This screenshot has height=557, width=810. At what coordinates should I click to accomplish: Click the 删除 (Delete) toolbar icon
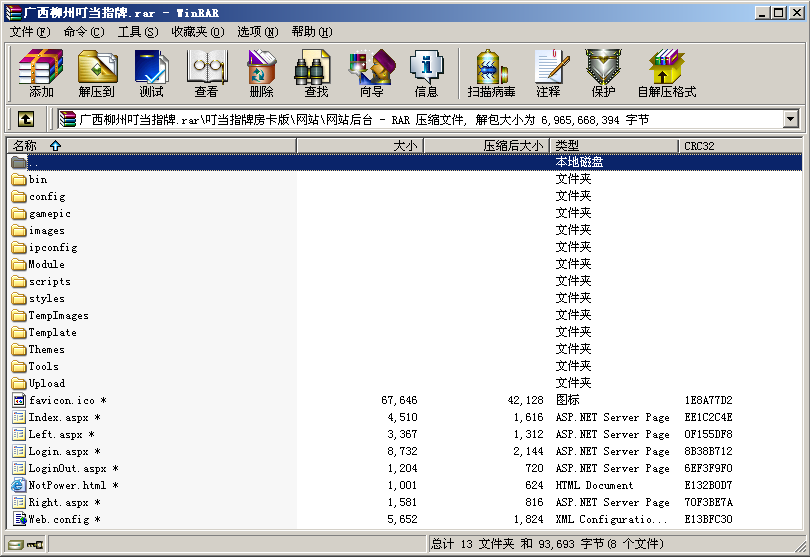pos(261,73)
